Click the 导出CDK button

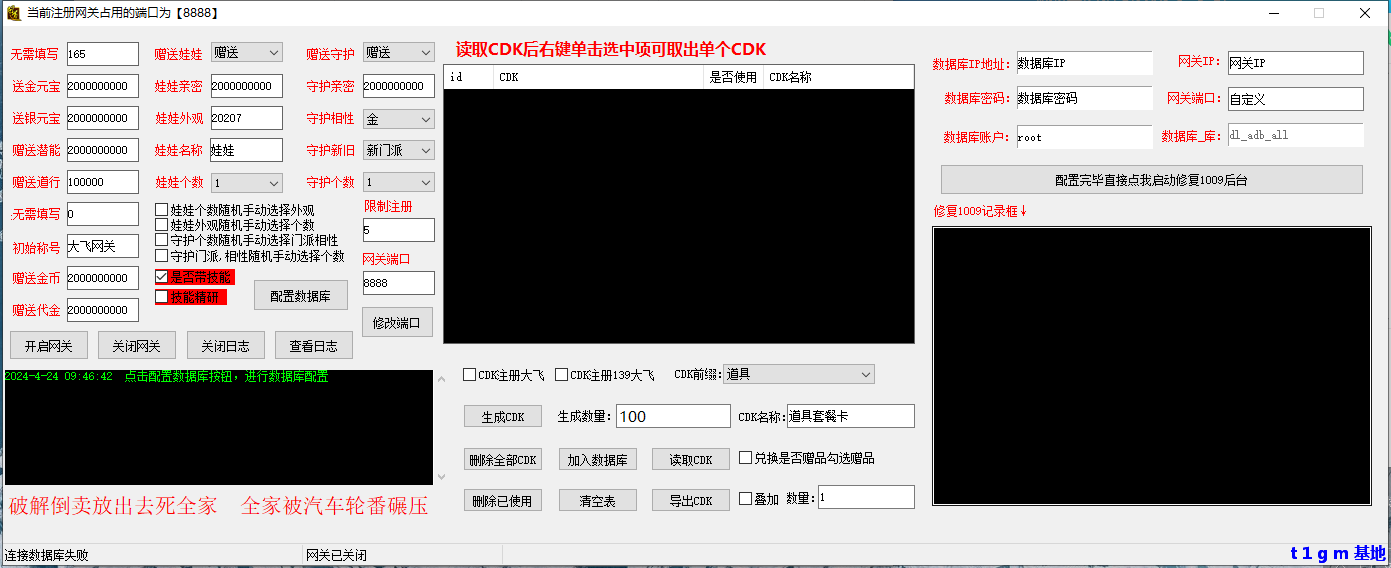(x=690, y=500)
